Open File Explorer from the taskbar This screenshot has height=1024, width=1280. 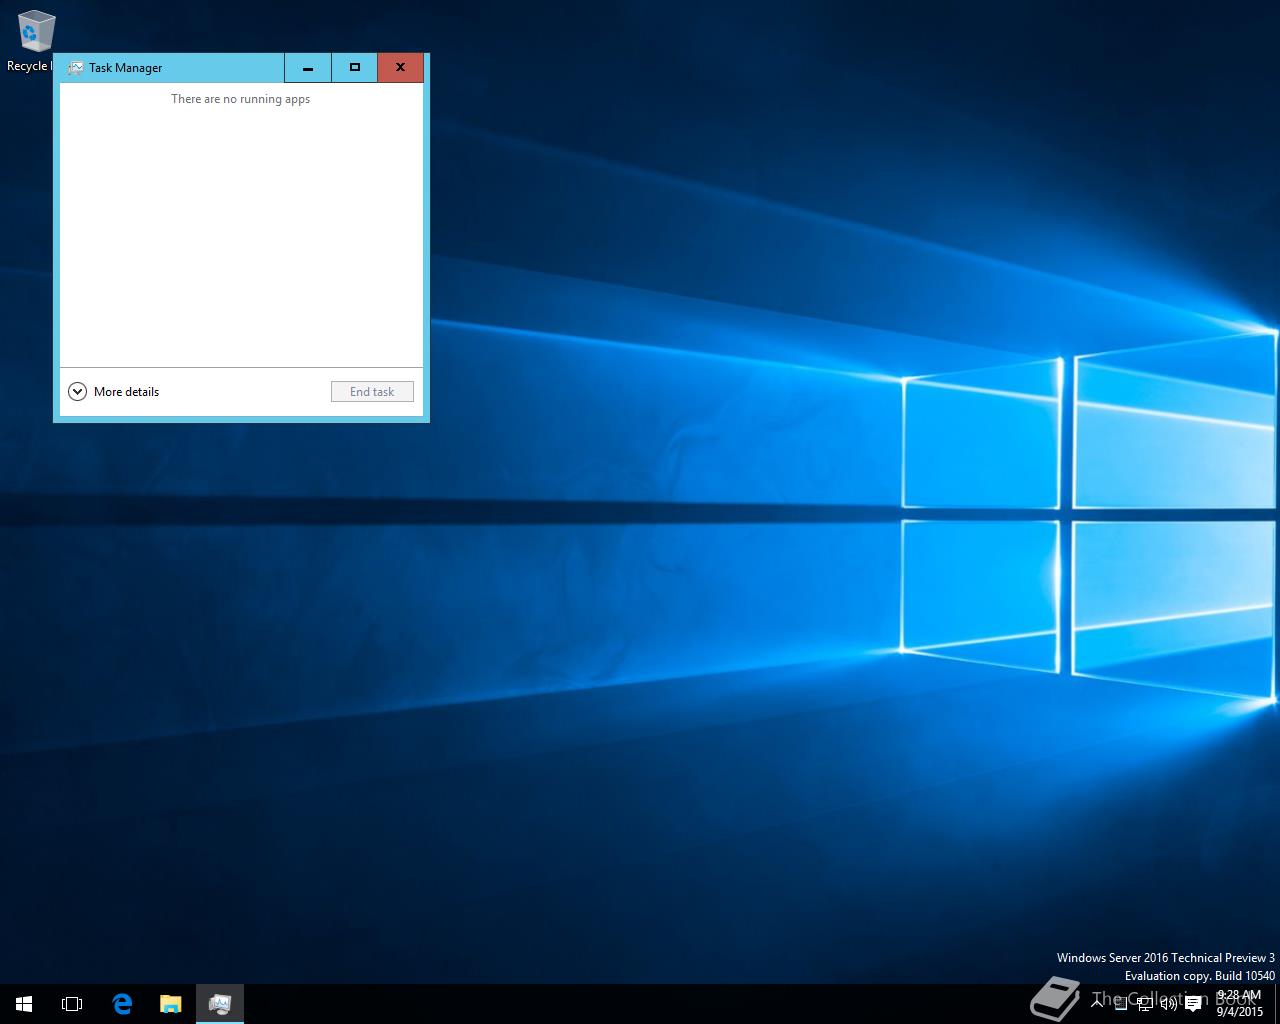[x=171, y=1004]
